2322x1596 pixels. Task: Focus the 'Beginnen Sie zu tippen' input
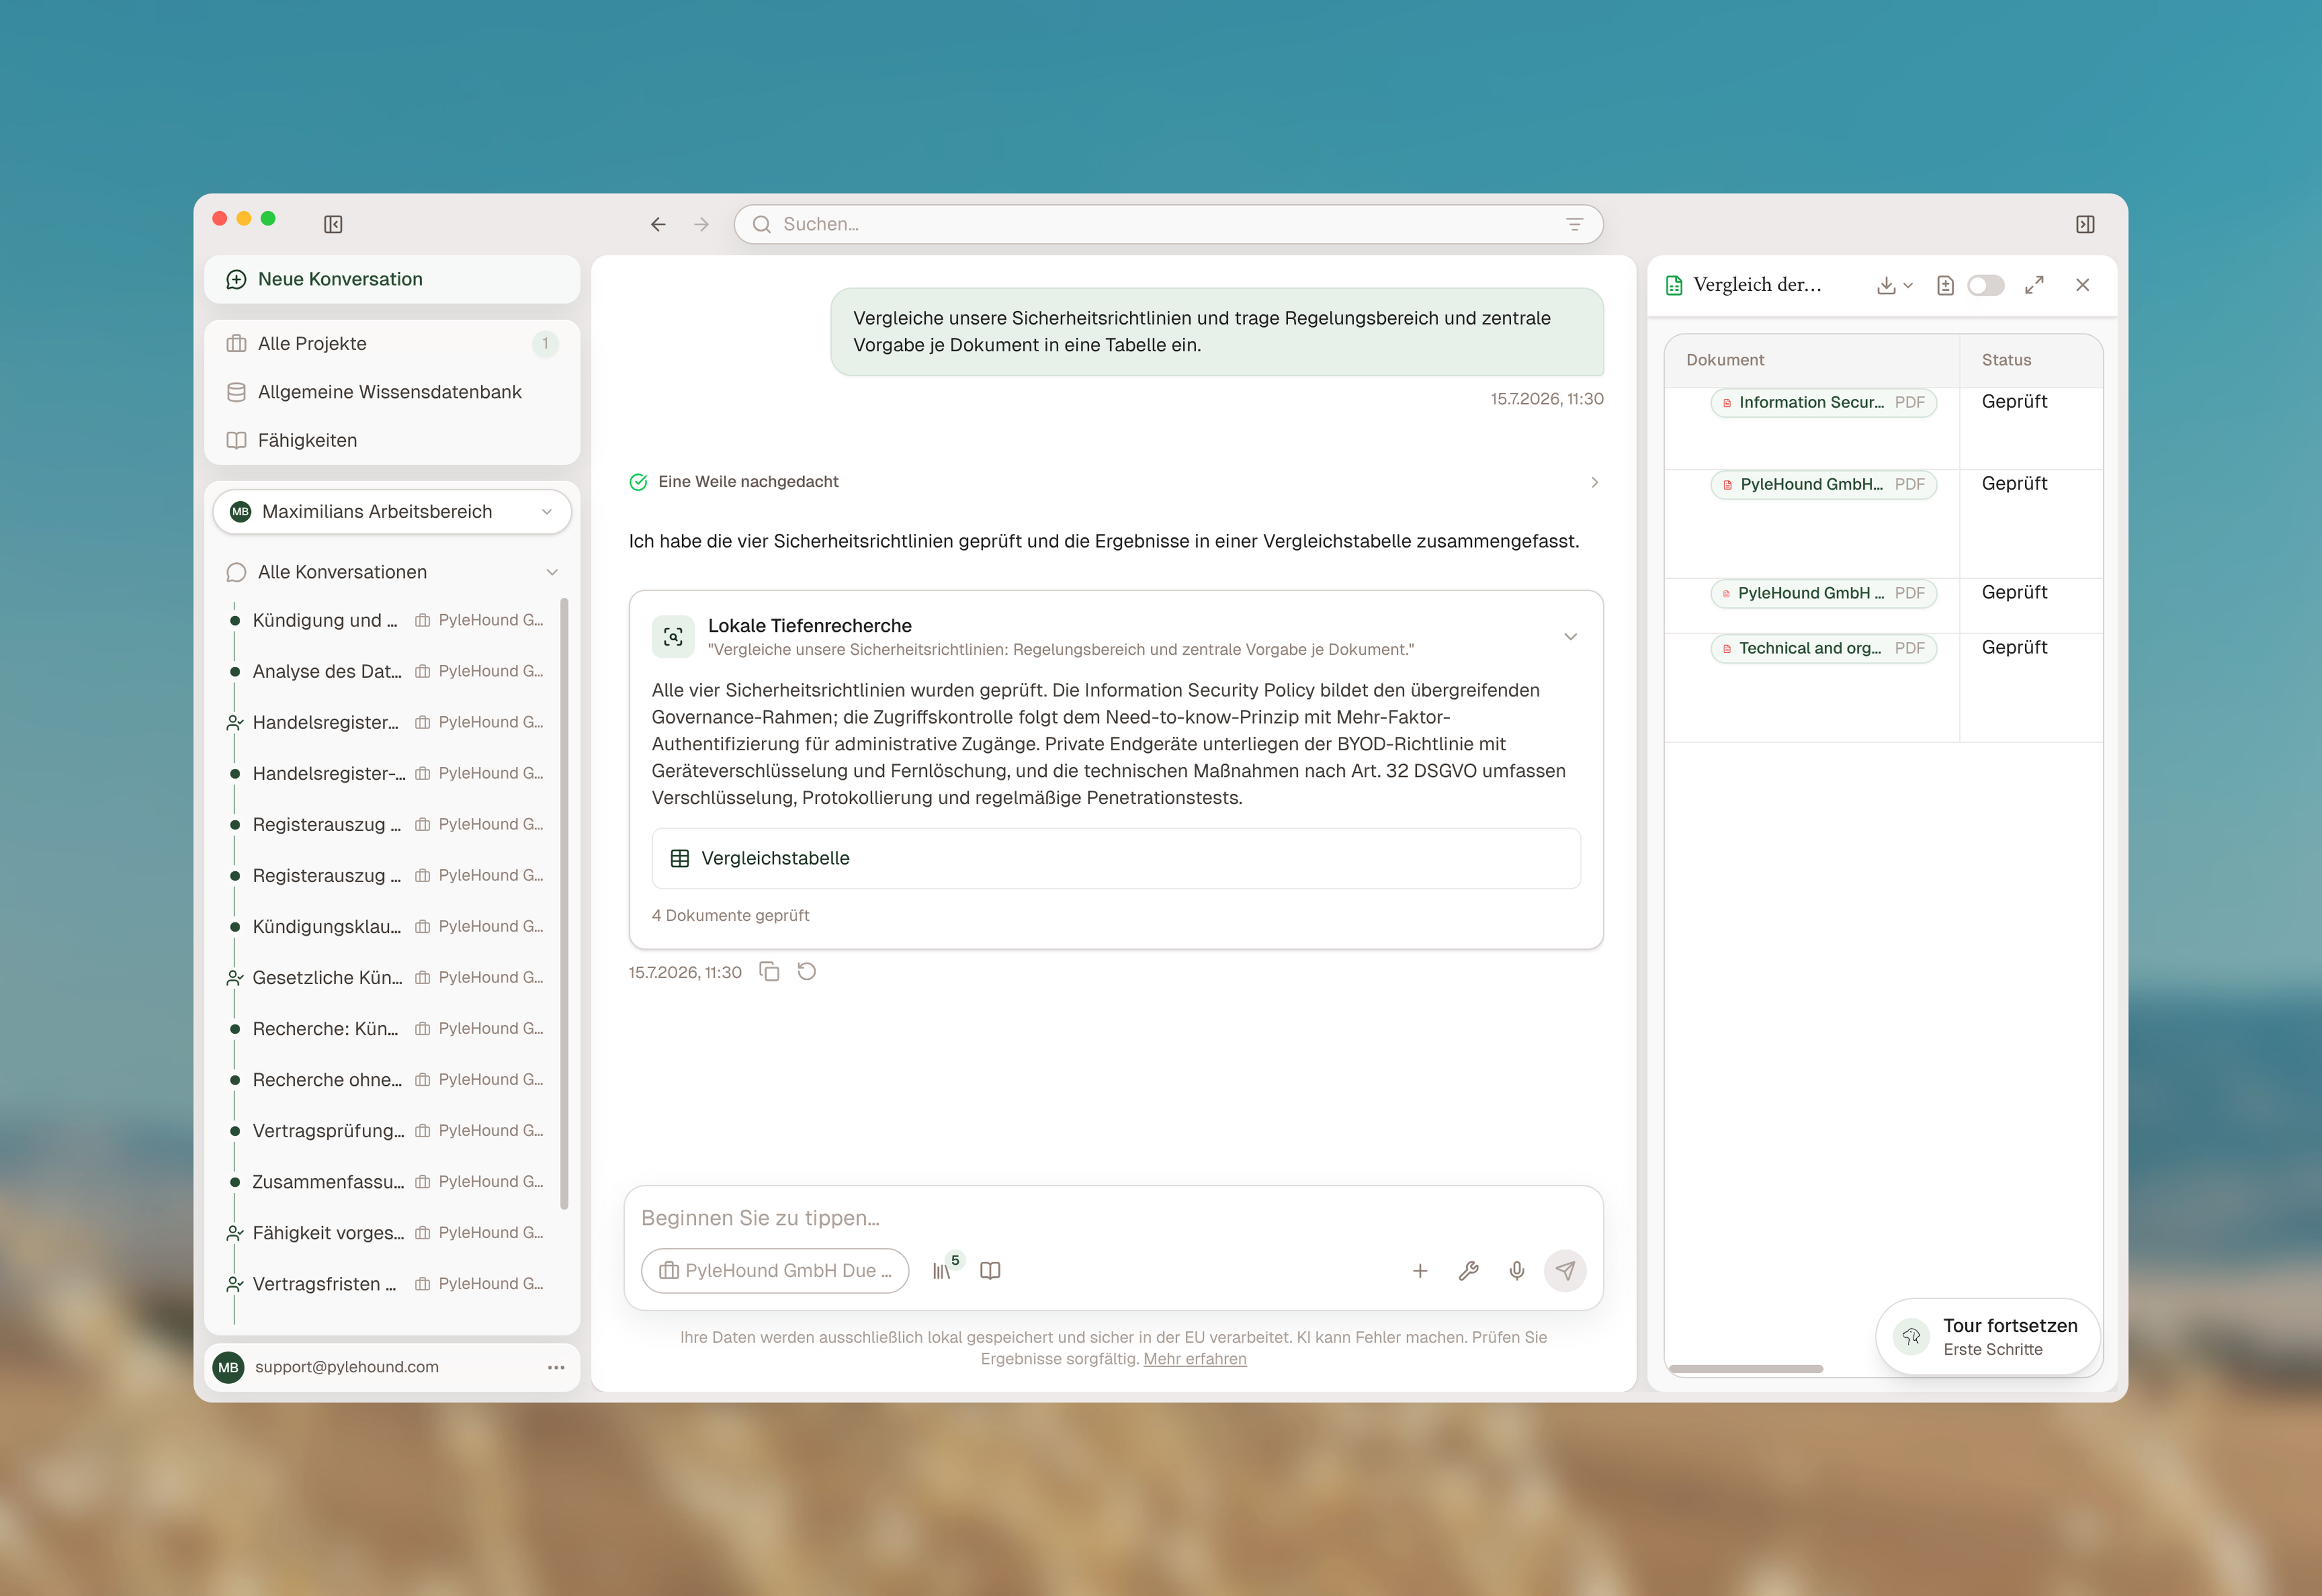tap(1113, 1218)
